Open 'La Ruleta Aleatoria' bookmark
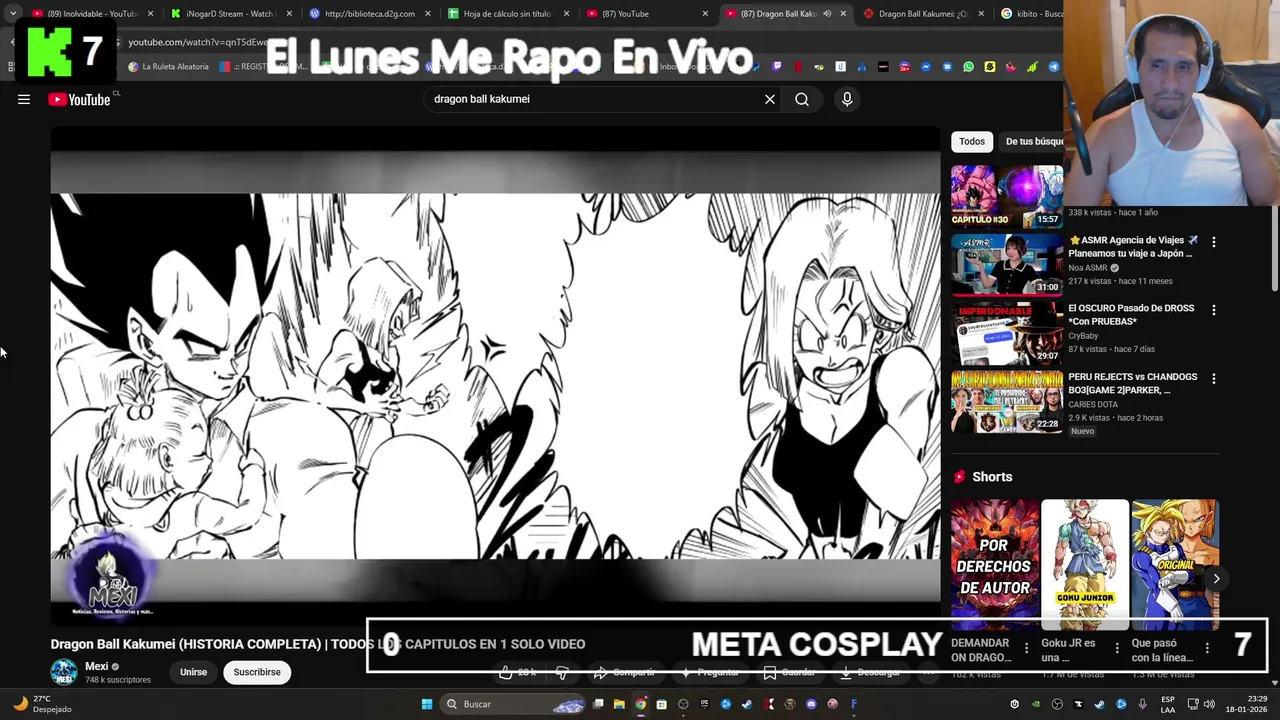This screenshot has width=1280, height=720. click(x=168, y=67)
